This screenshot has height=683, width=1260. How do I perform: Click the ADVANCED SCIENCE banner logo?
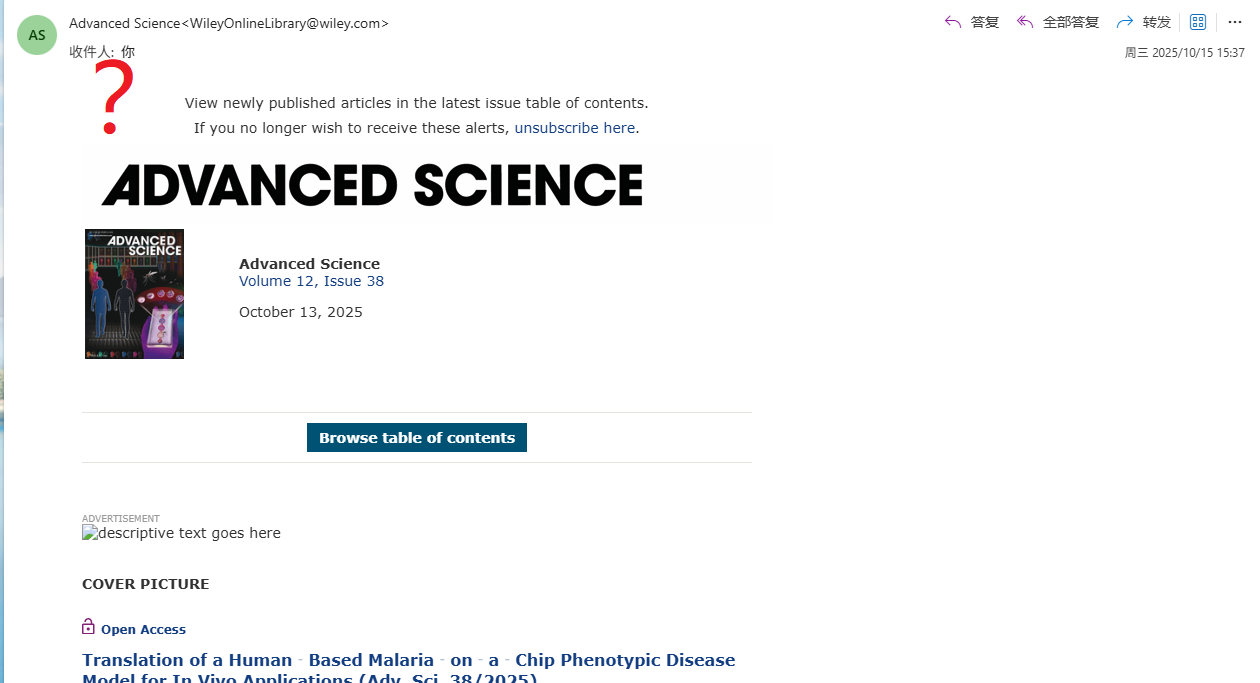[x=372, y=185]
